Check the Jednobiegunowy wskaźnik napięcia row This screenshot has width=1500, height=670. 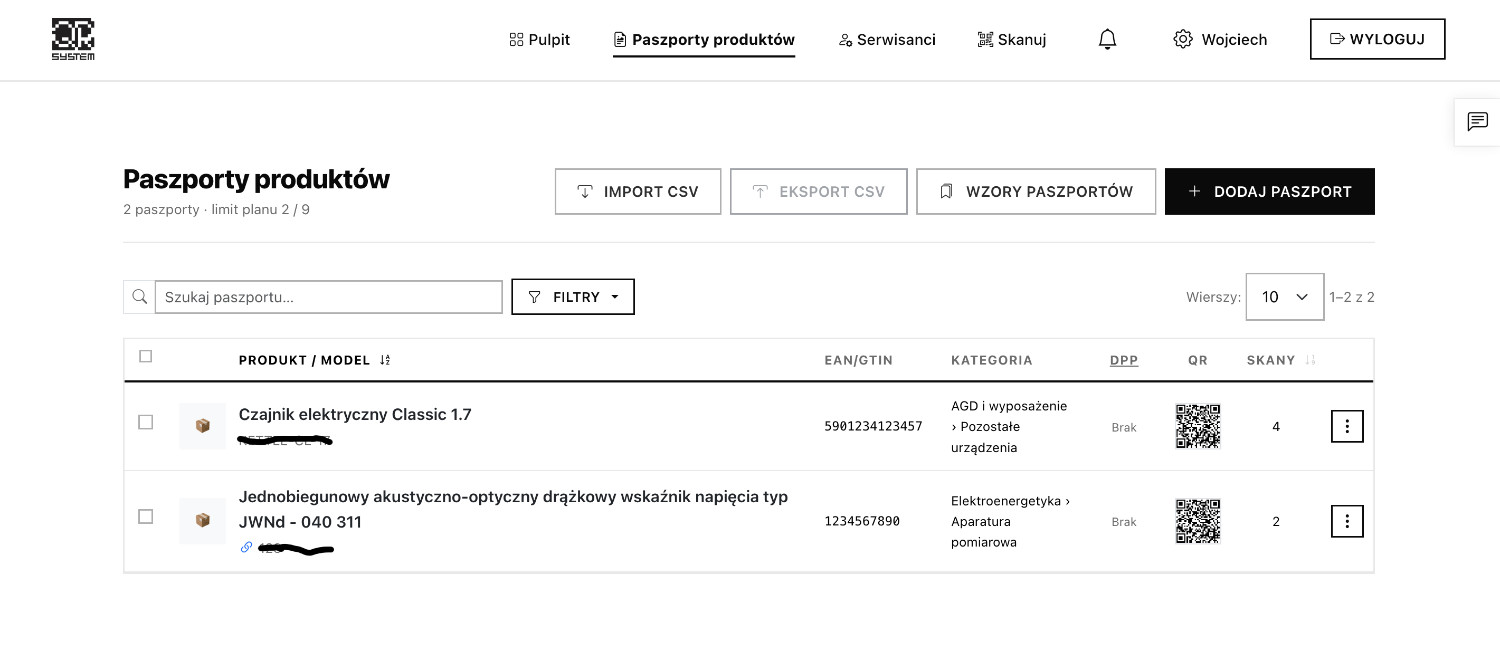[146, 516]
